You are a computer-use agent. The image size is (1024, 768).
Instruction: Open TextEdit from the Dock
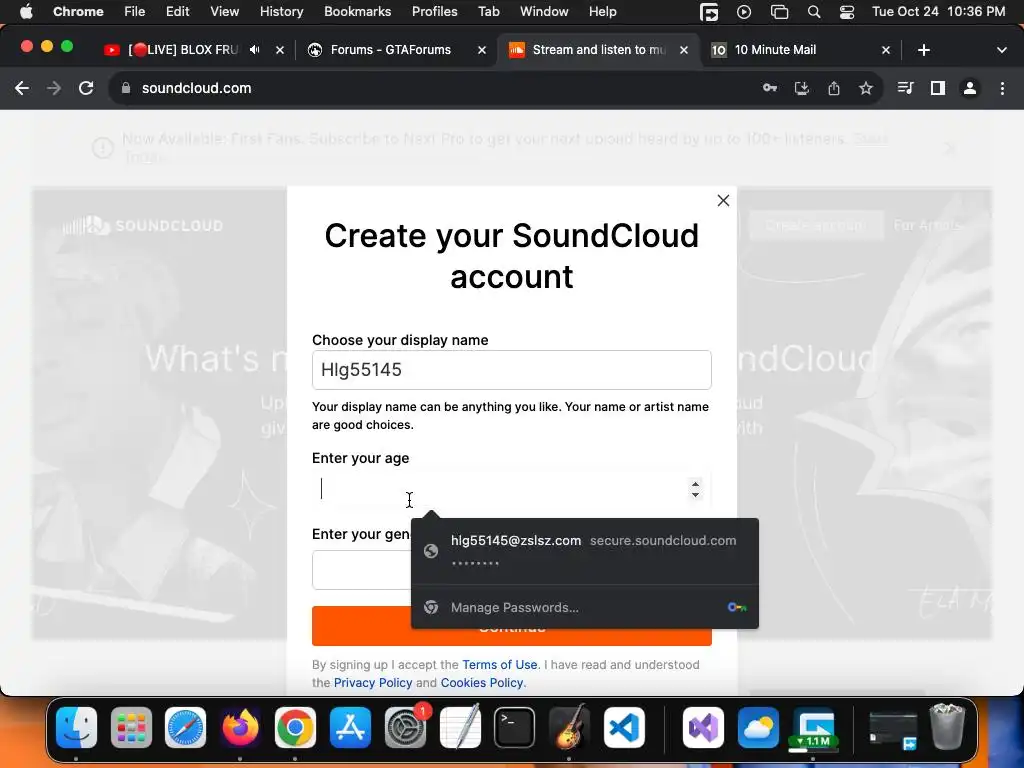460,727
